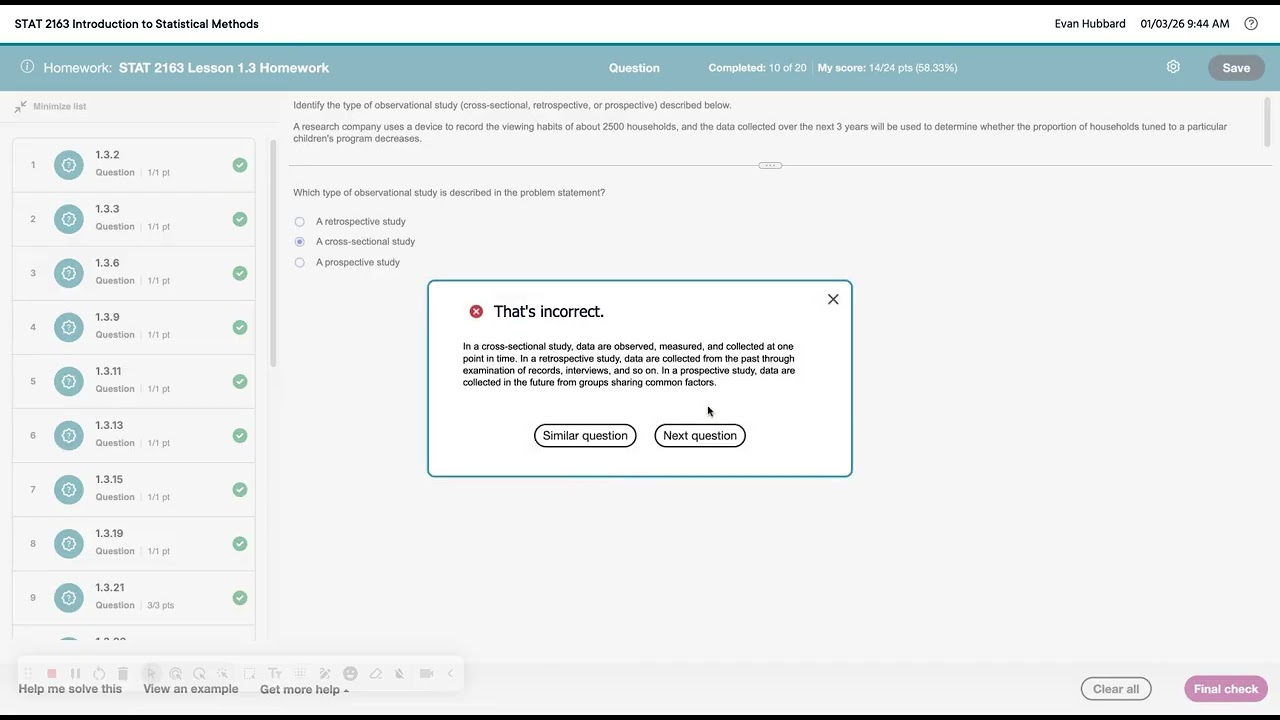Delete recording with trash icon
Screen dimensions: 1280x720
coord(123,674)
